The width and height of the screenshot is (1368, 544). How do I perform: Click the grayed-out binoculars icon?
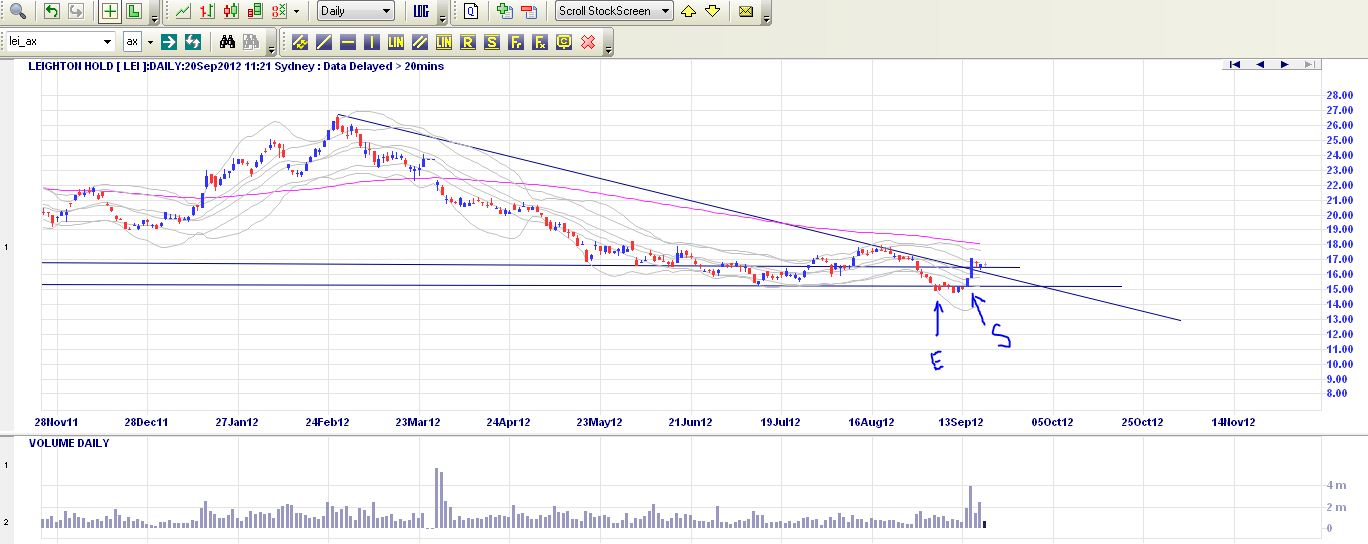point(251,41)
